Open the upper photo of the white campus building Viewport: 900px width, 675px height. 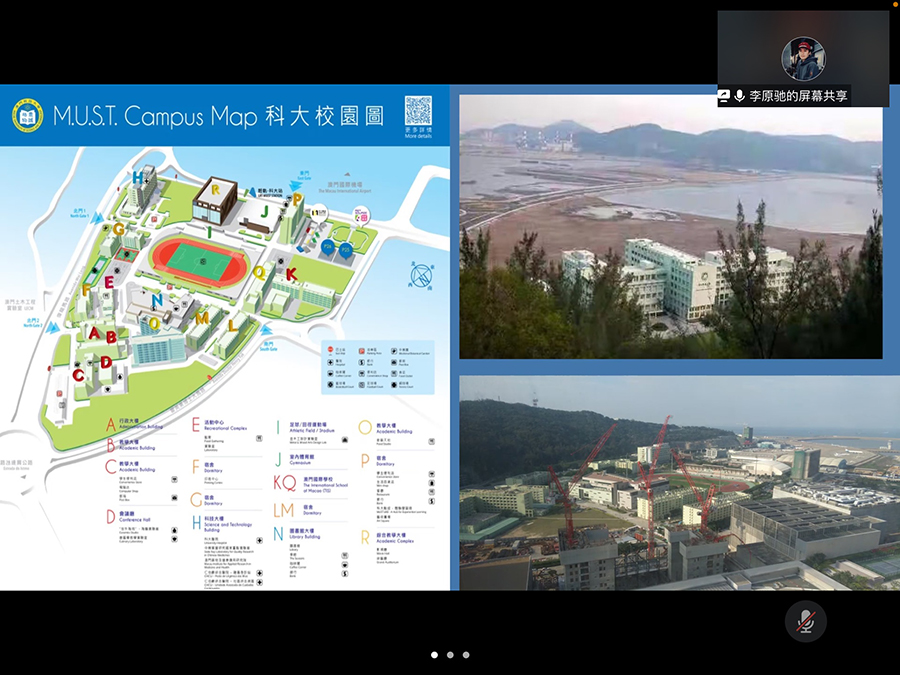click(670, 227)
